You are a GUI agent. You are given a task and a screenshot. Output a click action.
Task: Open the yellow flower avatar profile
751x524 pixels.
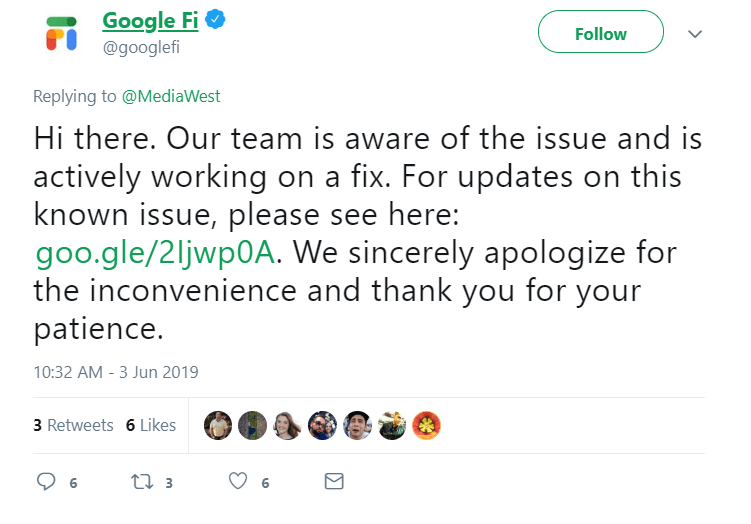[426, 425]
